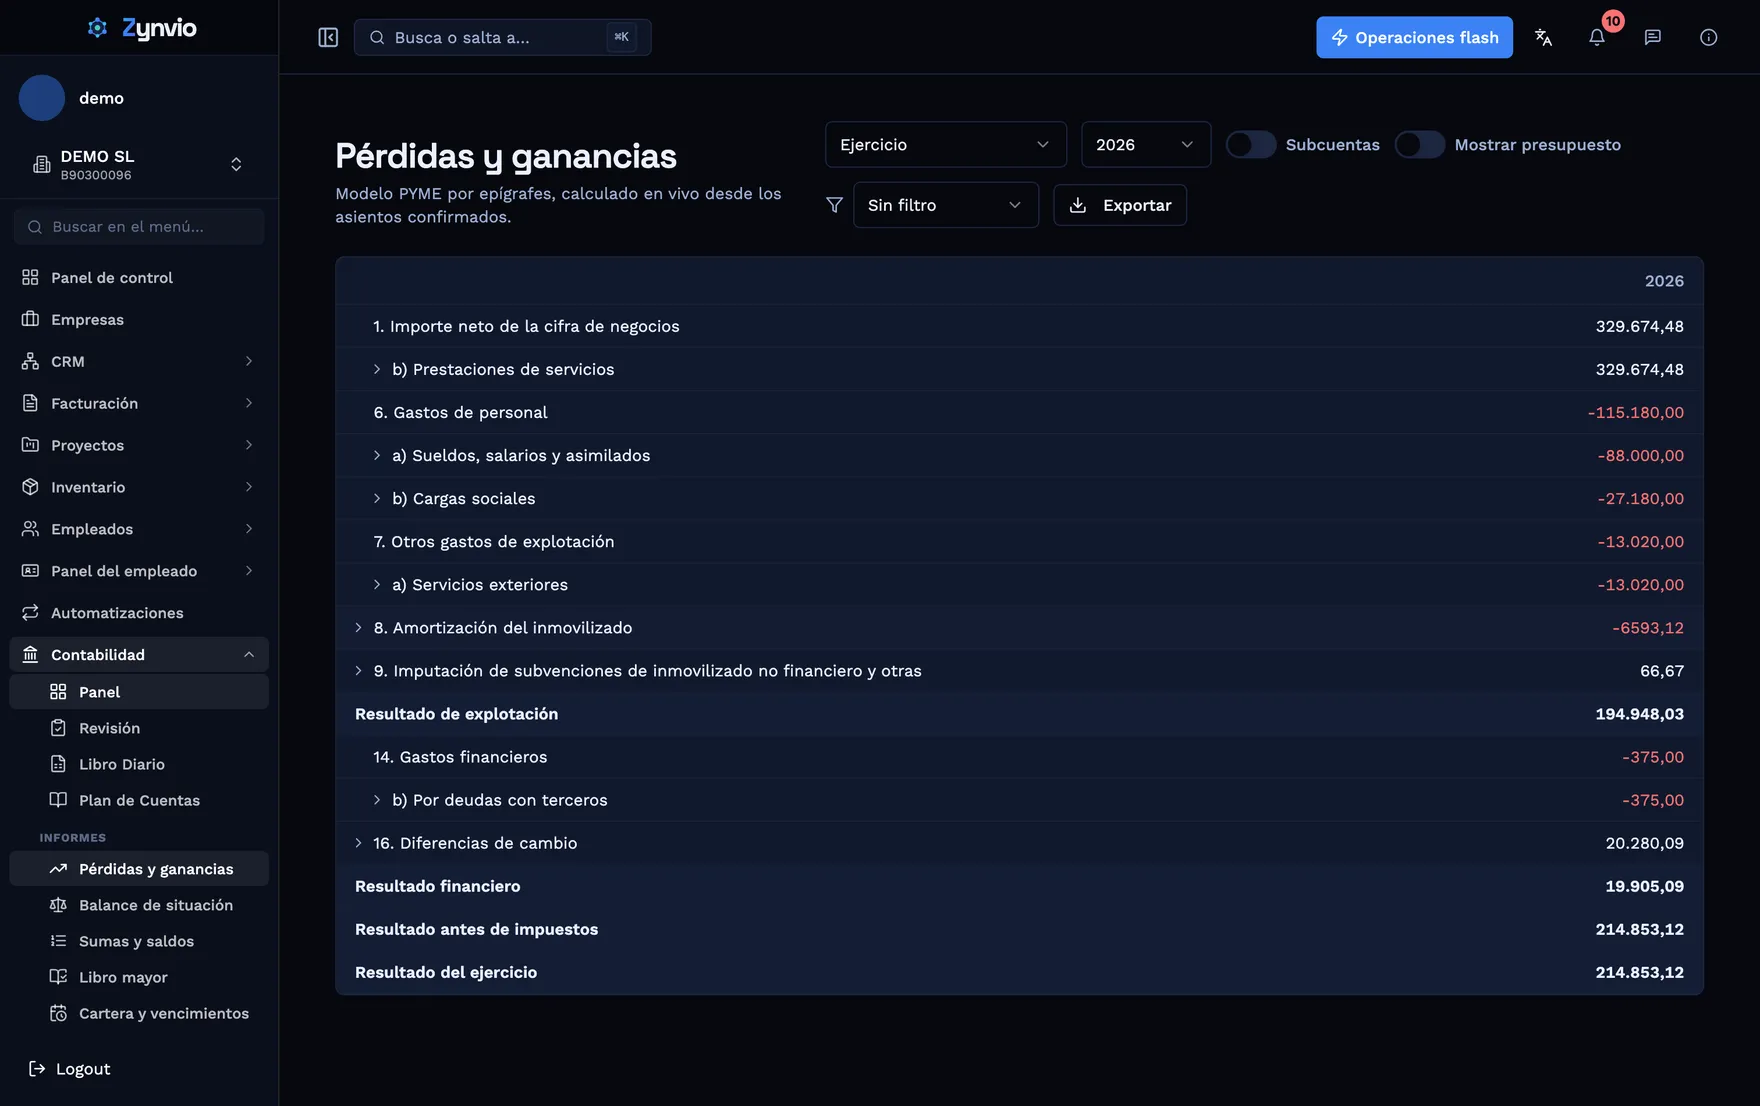
Task: Open notifications bell with 10 badge
Action: [x=1598, y=37]
